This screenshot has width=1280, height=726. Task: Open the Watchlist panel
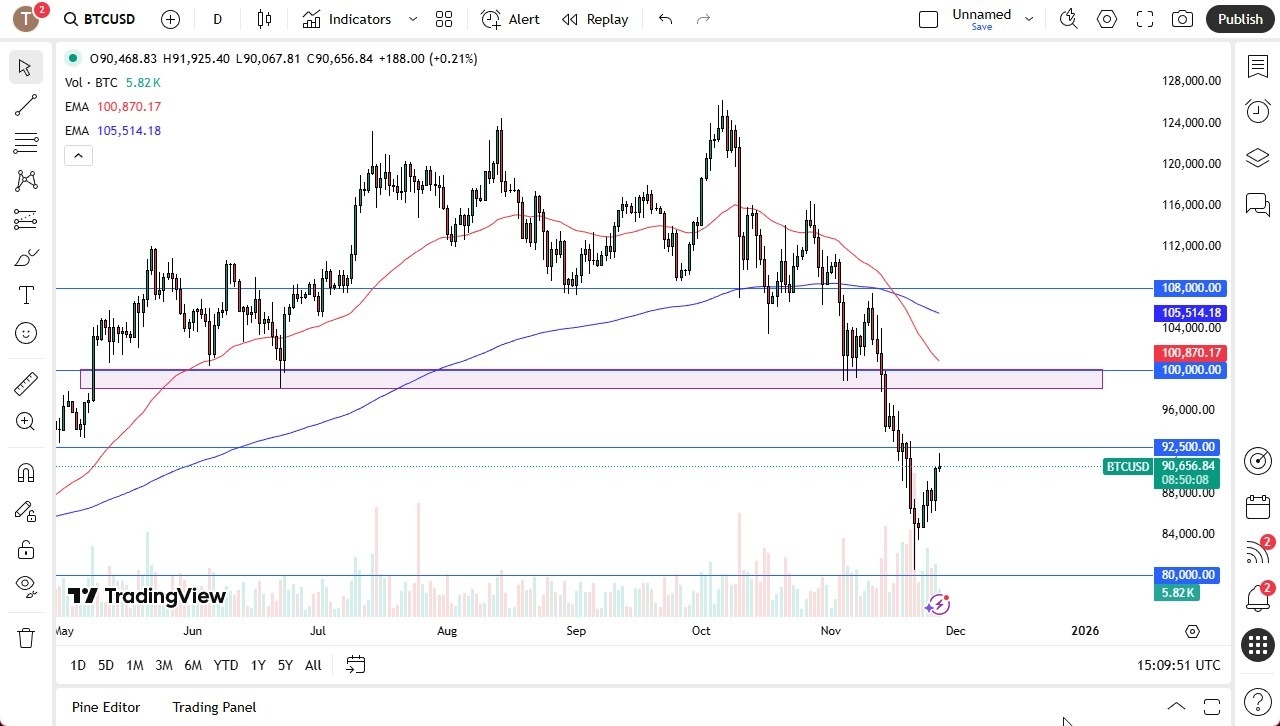coord(1257,66)
